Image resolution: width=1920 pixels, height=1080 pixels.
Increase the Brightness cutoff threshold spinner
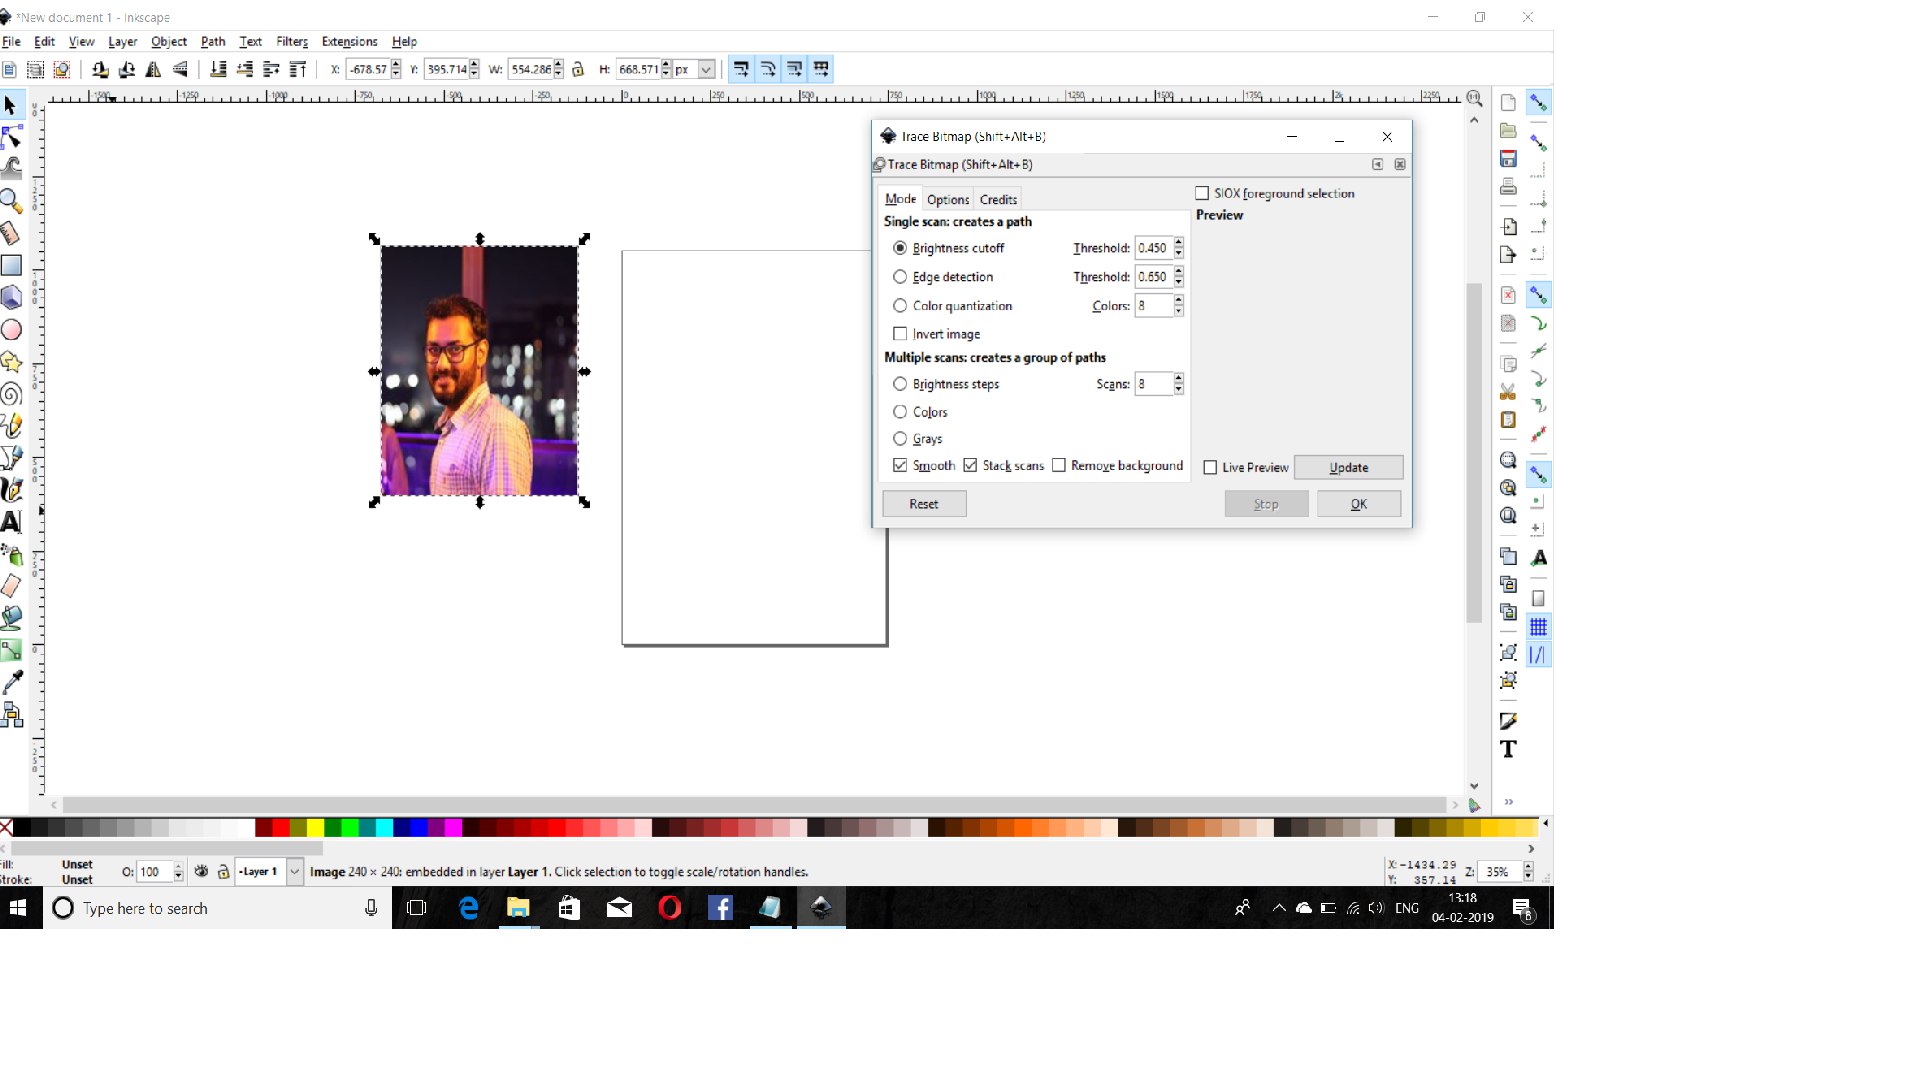pos(1179,243)
